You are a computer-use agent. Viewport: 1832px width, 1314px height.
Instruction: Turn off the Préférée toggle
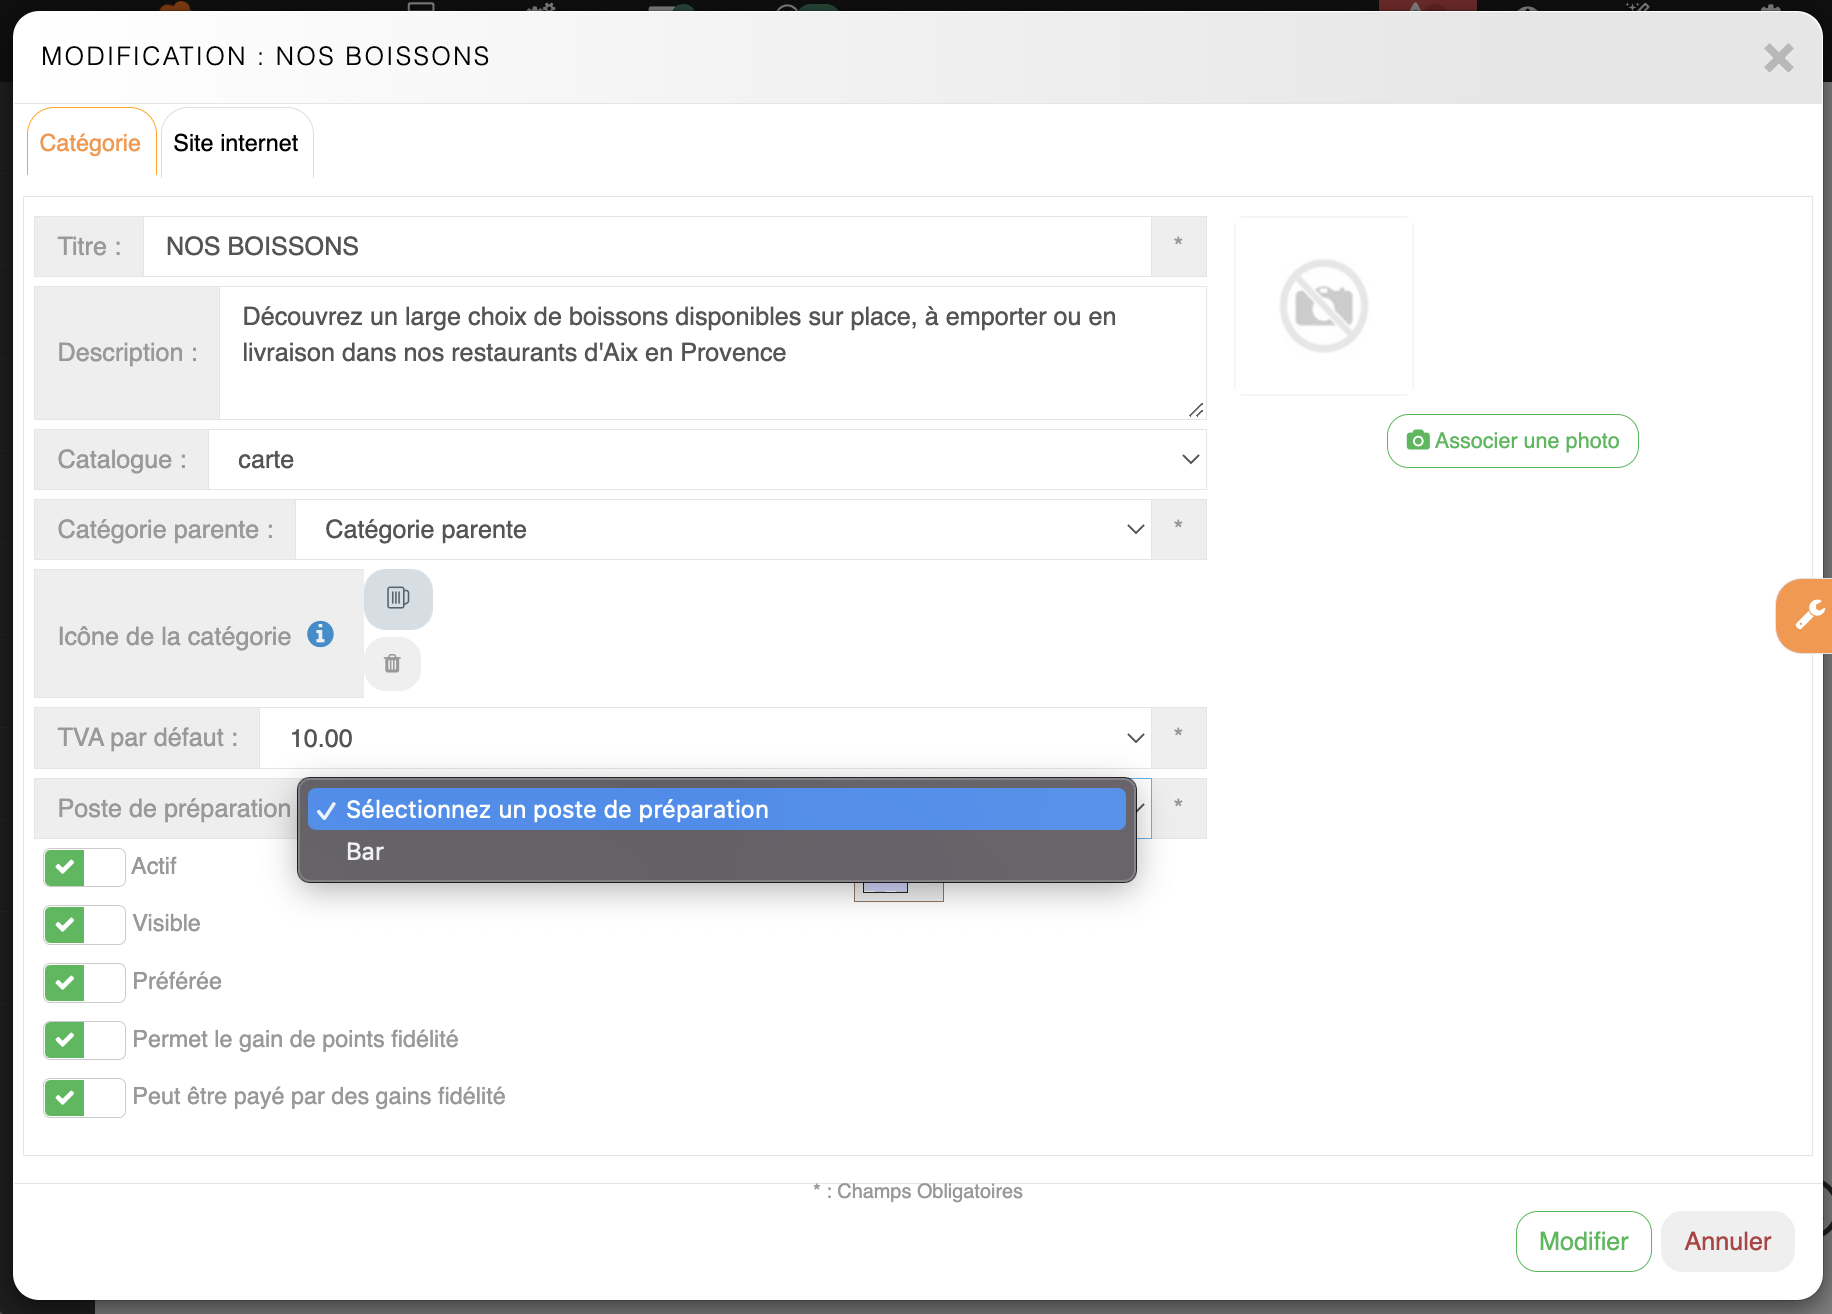[x=84, y=982]
